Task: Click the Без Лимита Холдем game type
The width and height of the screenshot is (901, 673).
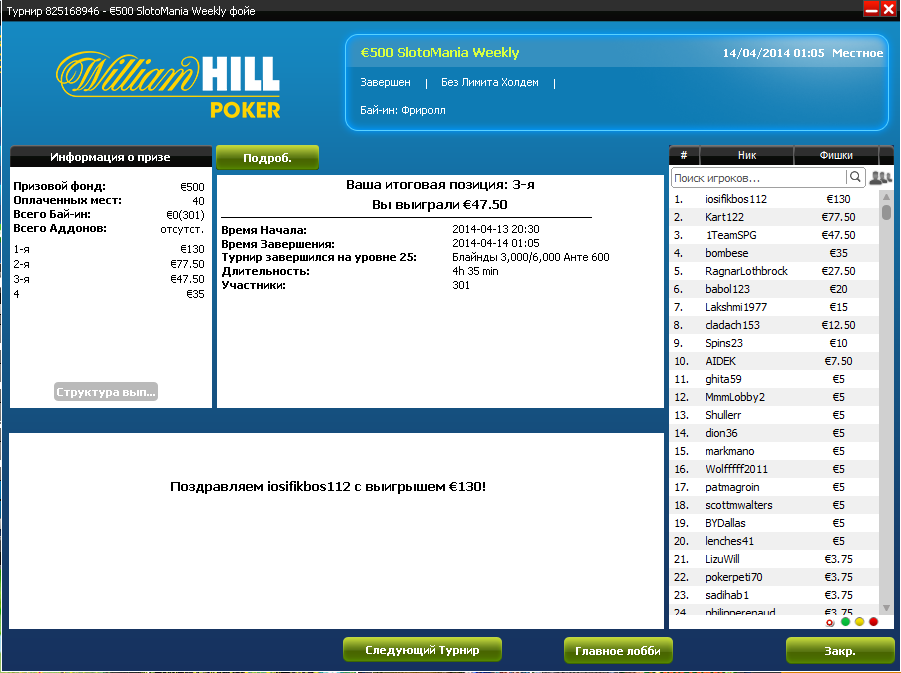Action: (490, 82)
